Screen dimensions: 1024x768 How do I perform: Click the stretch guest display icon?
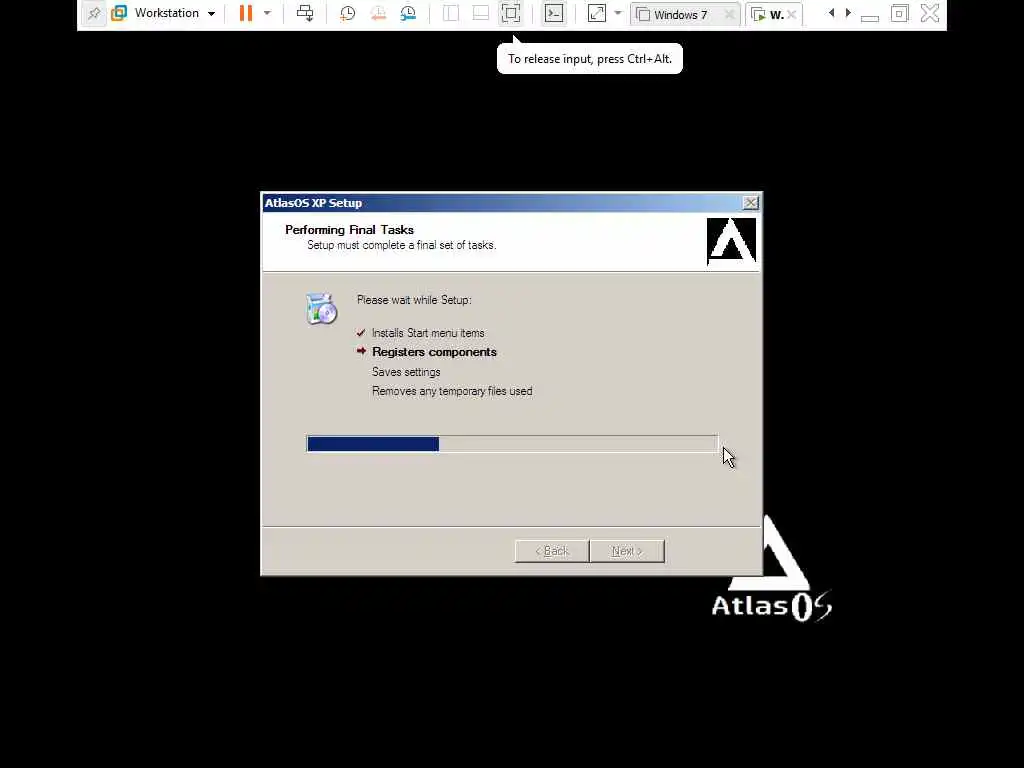(597, 13)
